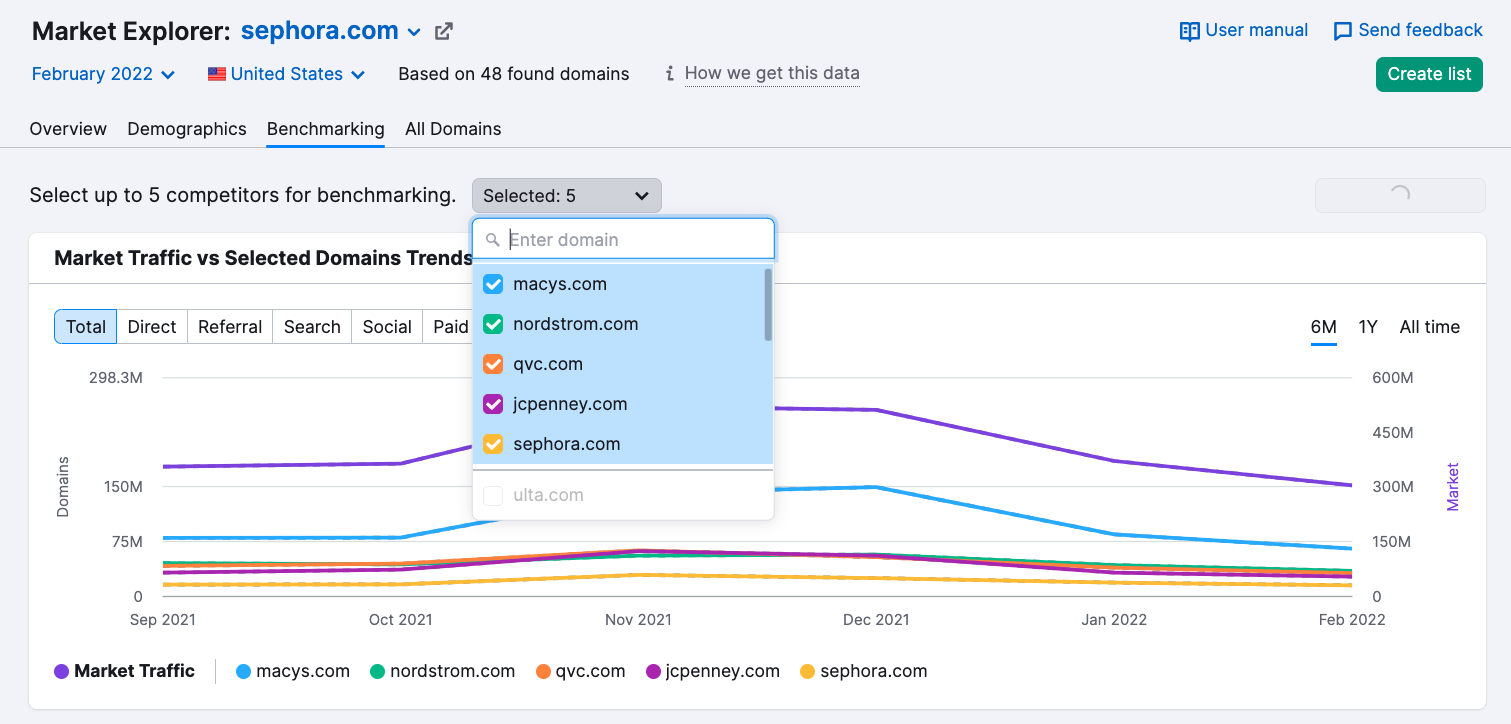The image size is (1511, 724).
Task: Click the loading button at right
Action: coord(1400,195)
